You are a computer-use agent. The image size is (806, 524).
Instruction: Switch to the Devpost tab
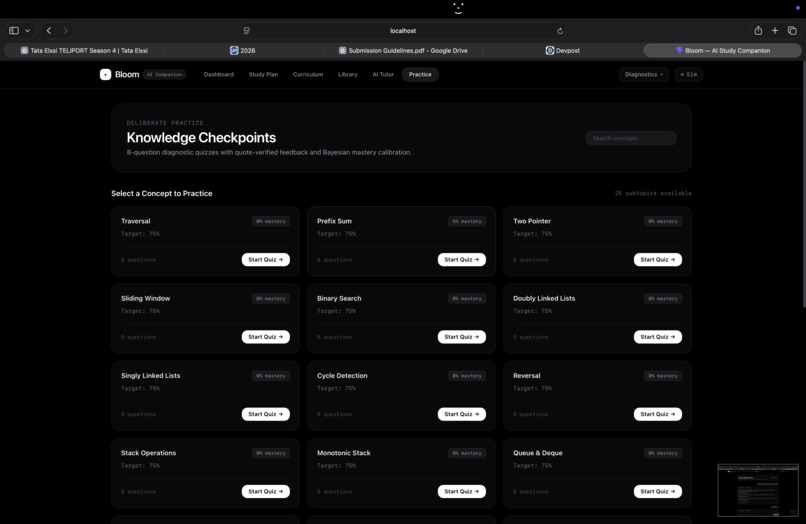click(563, 50)
